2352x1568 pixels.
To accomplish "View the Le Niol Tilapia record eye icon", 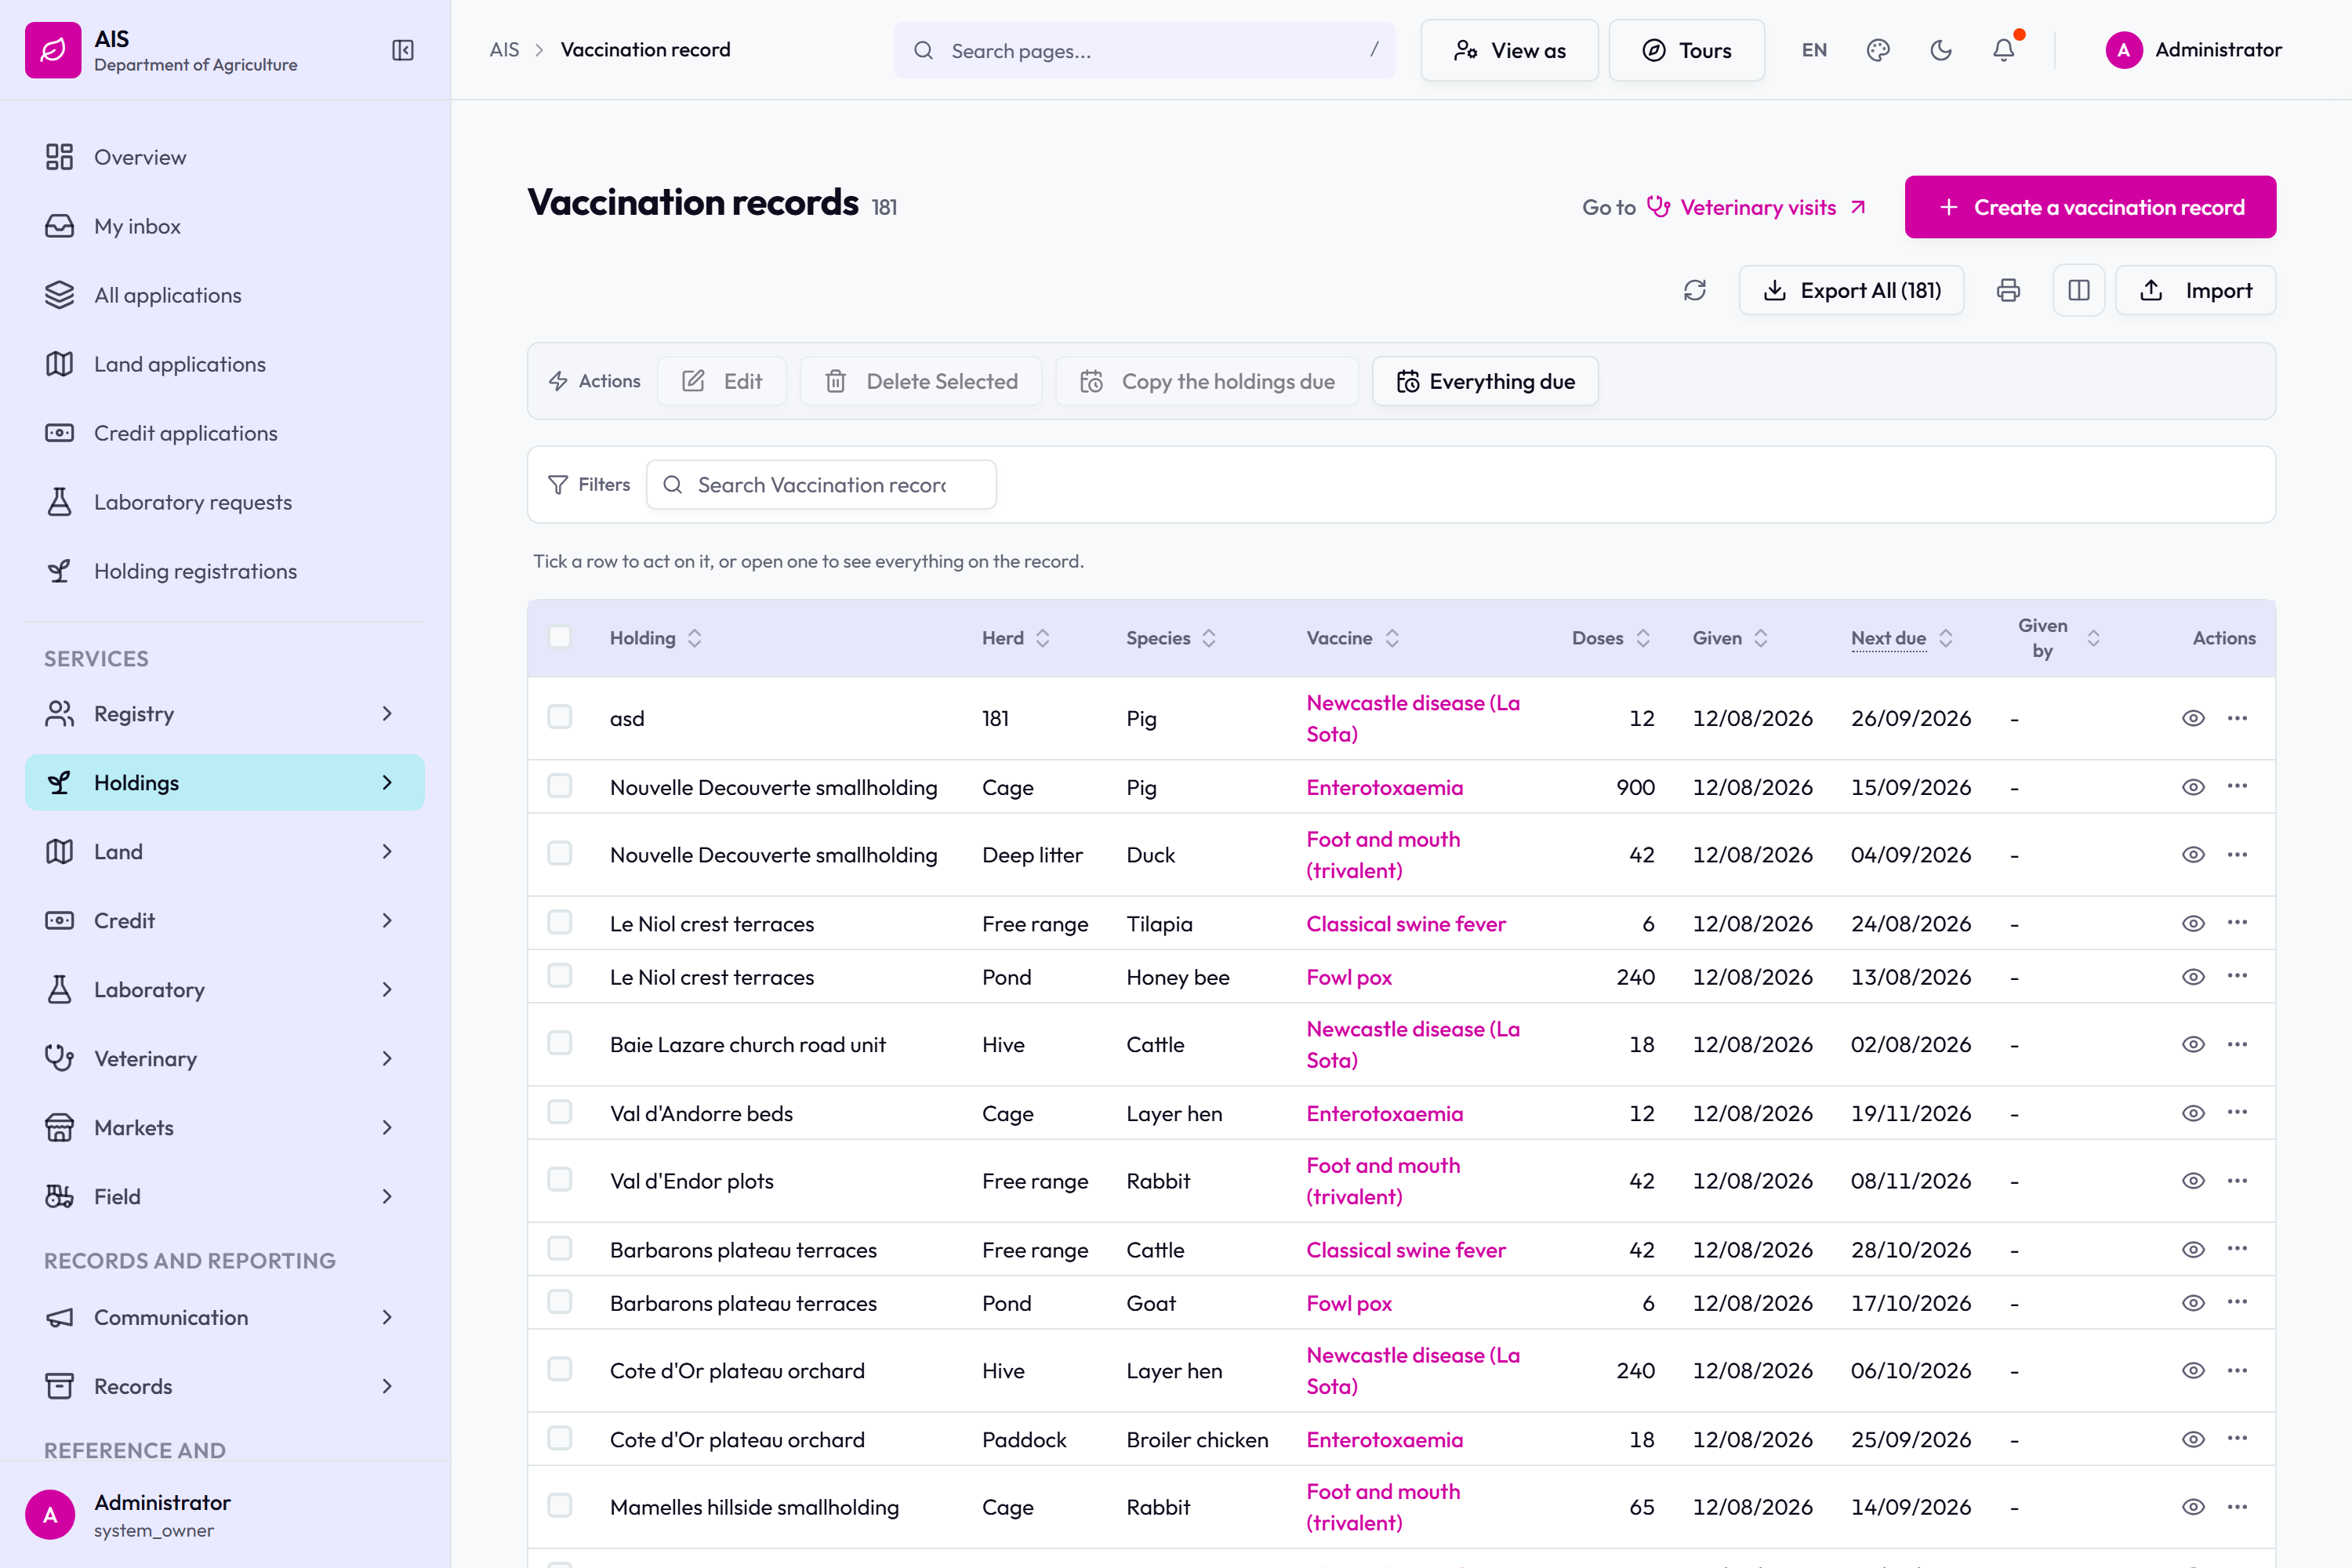I will (x=2193, y=923).
